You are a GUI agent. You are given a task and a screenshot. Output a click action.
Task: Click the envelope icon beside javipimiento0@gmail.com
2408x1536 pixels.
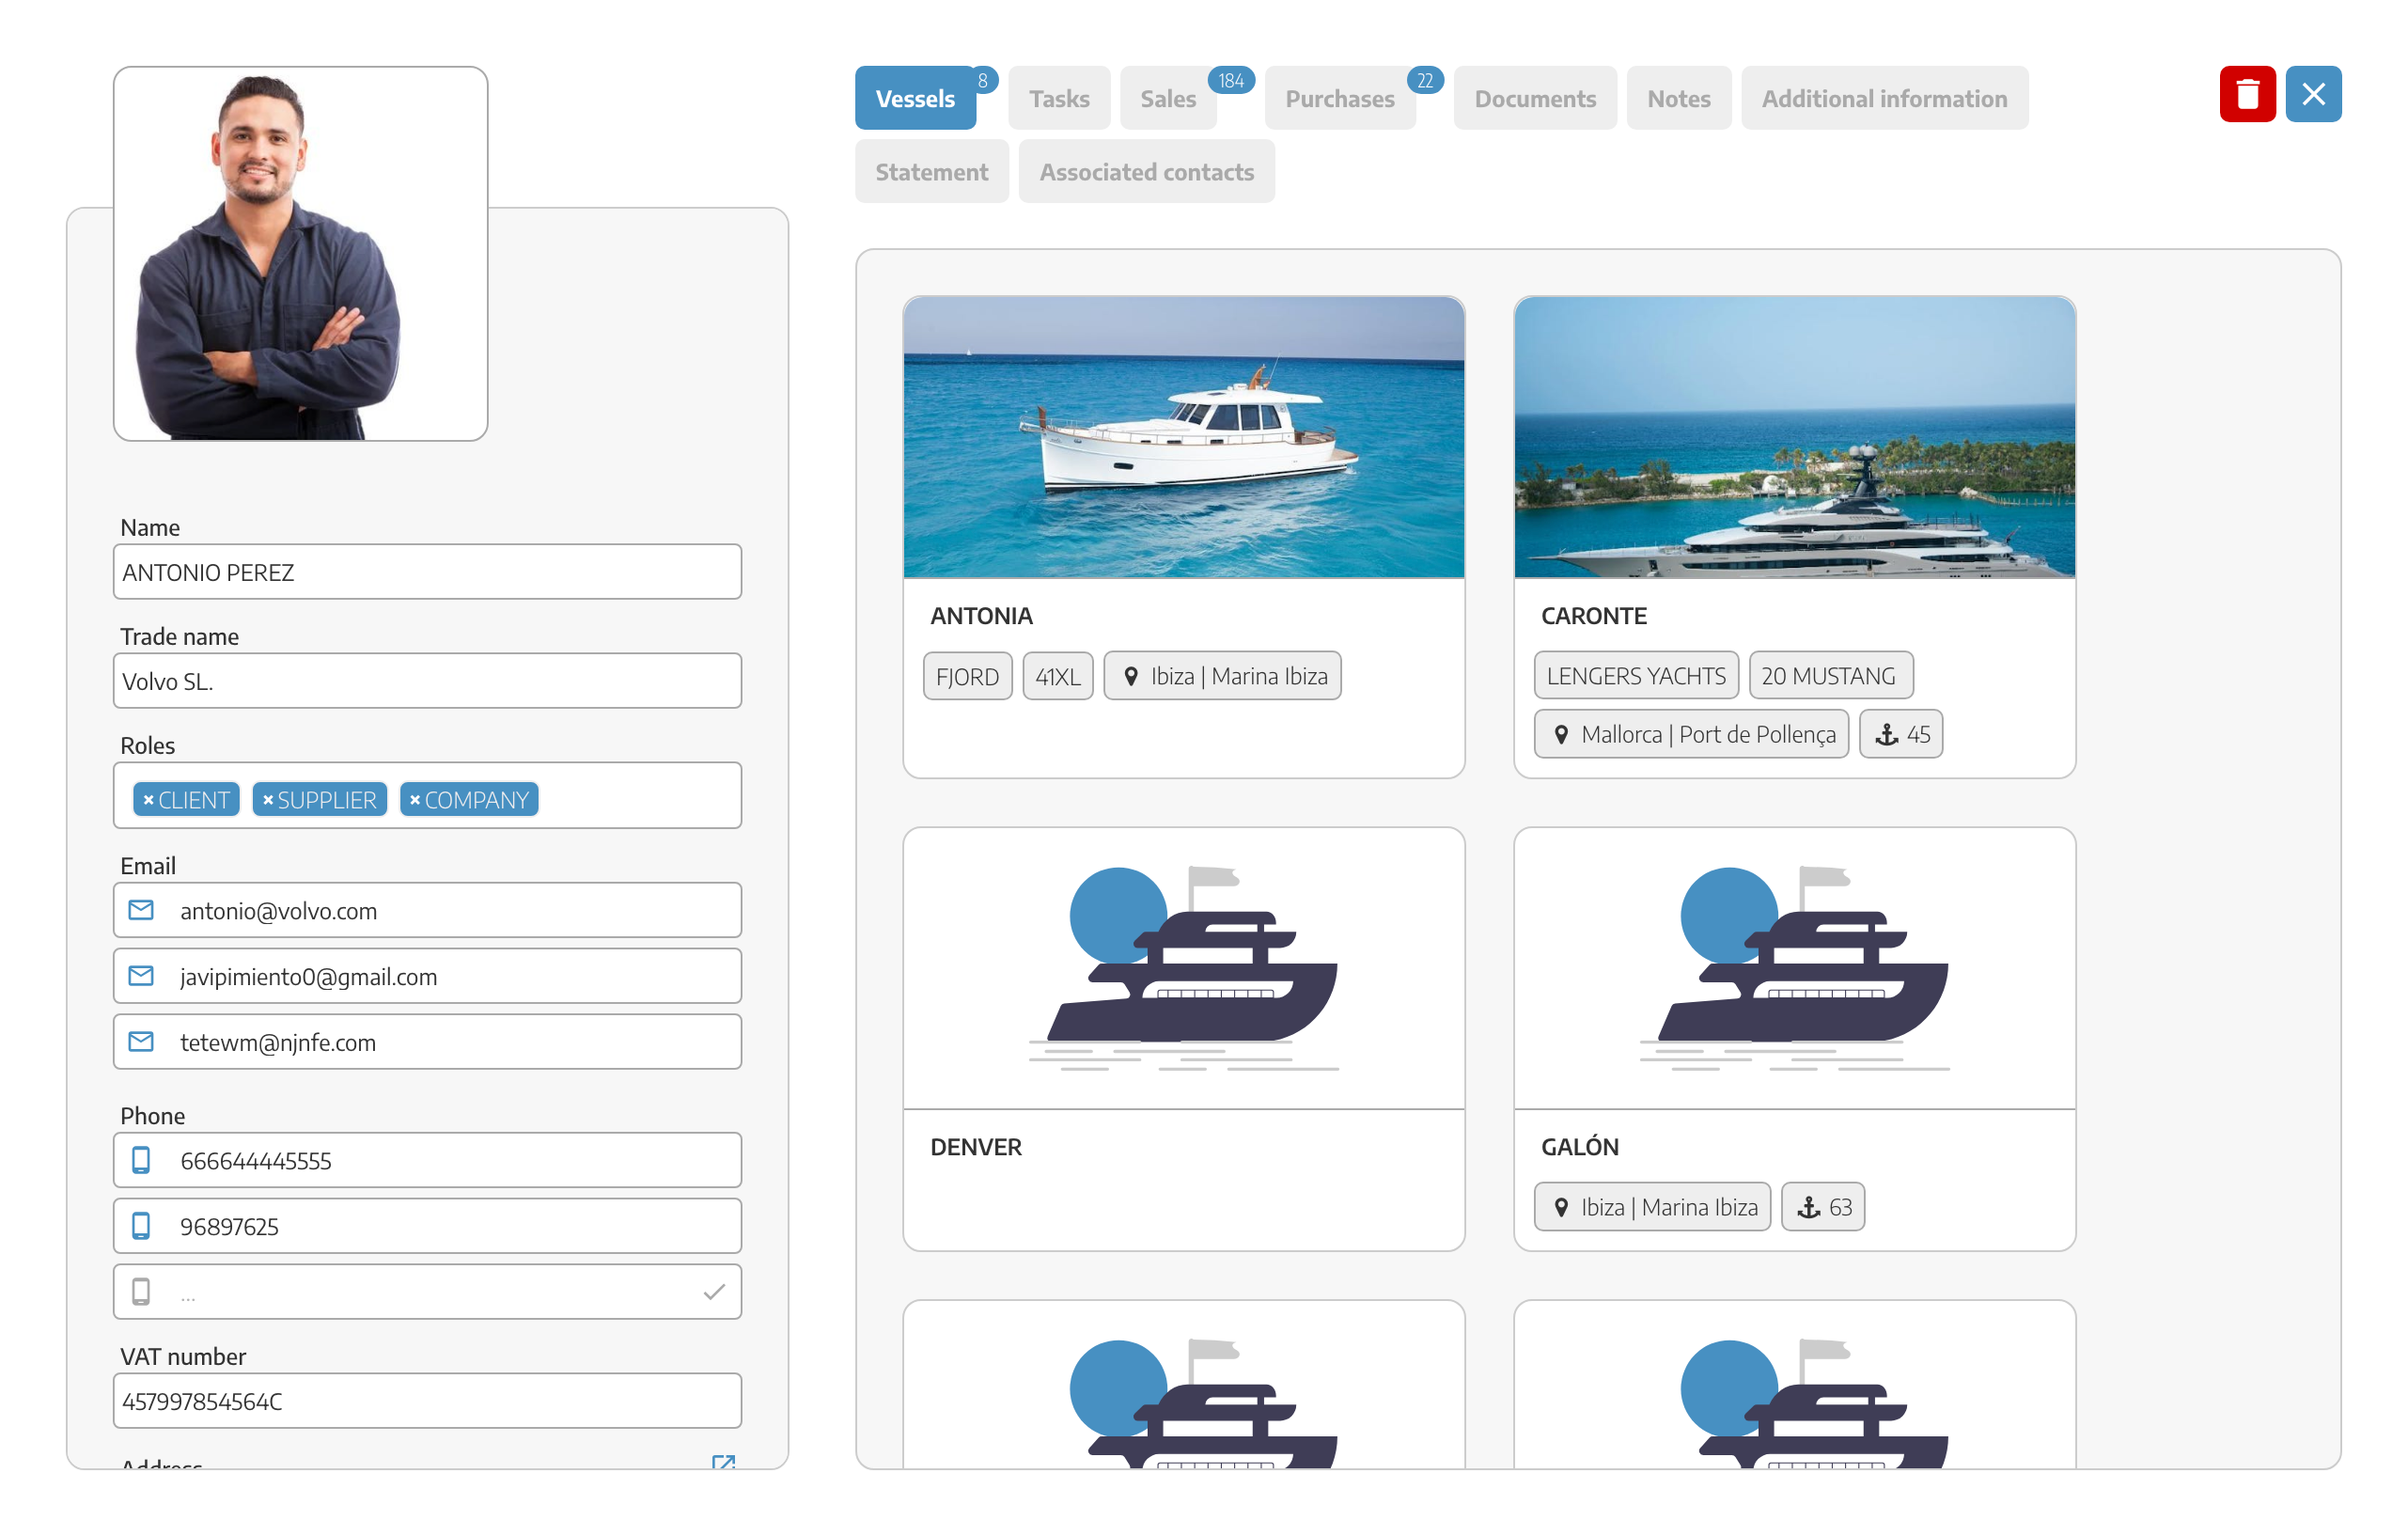[x=141, y=976]
